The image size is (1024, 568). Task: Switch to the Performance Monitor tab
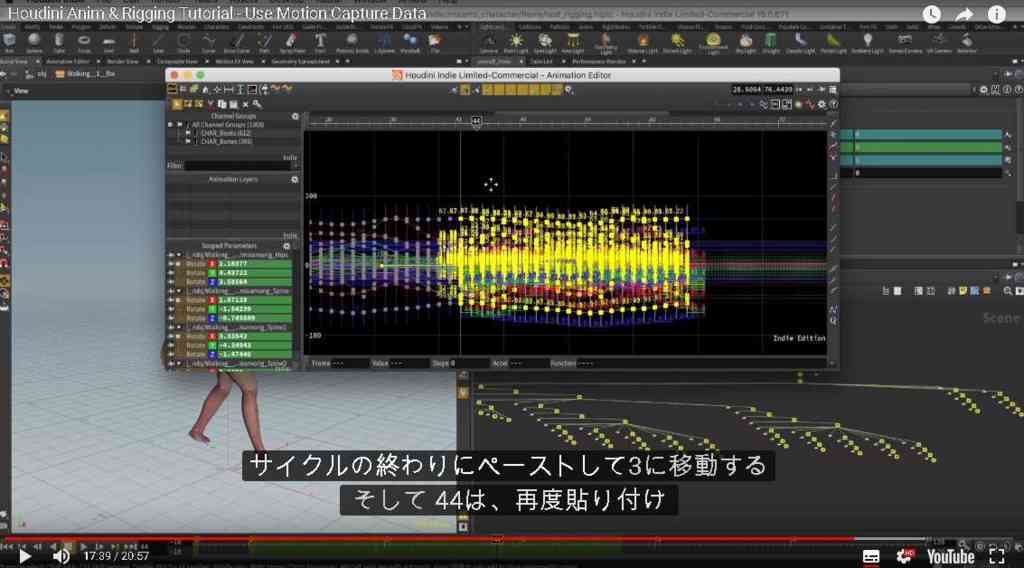pos(599,61)
